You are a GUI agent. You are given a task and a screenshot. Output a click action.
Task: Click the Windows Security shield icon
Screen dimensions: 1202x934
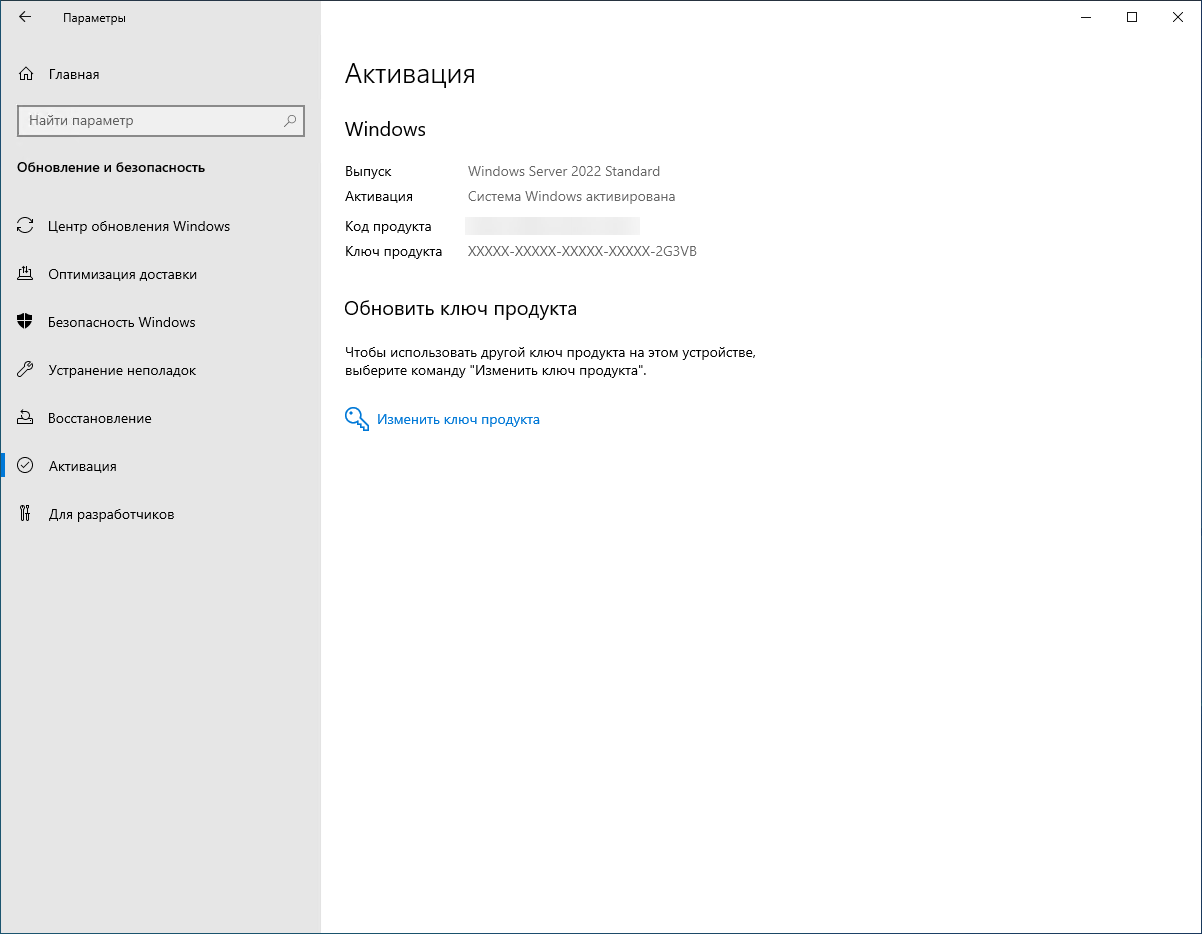[x=26, y=322]
